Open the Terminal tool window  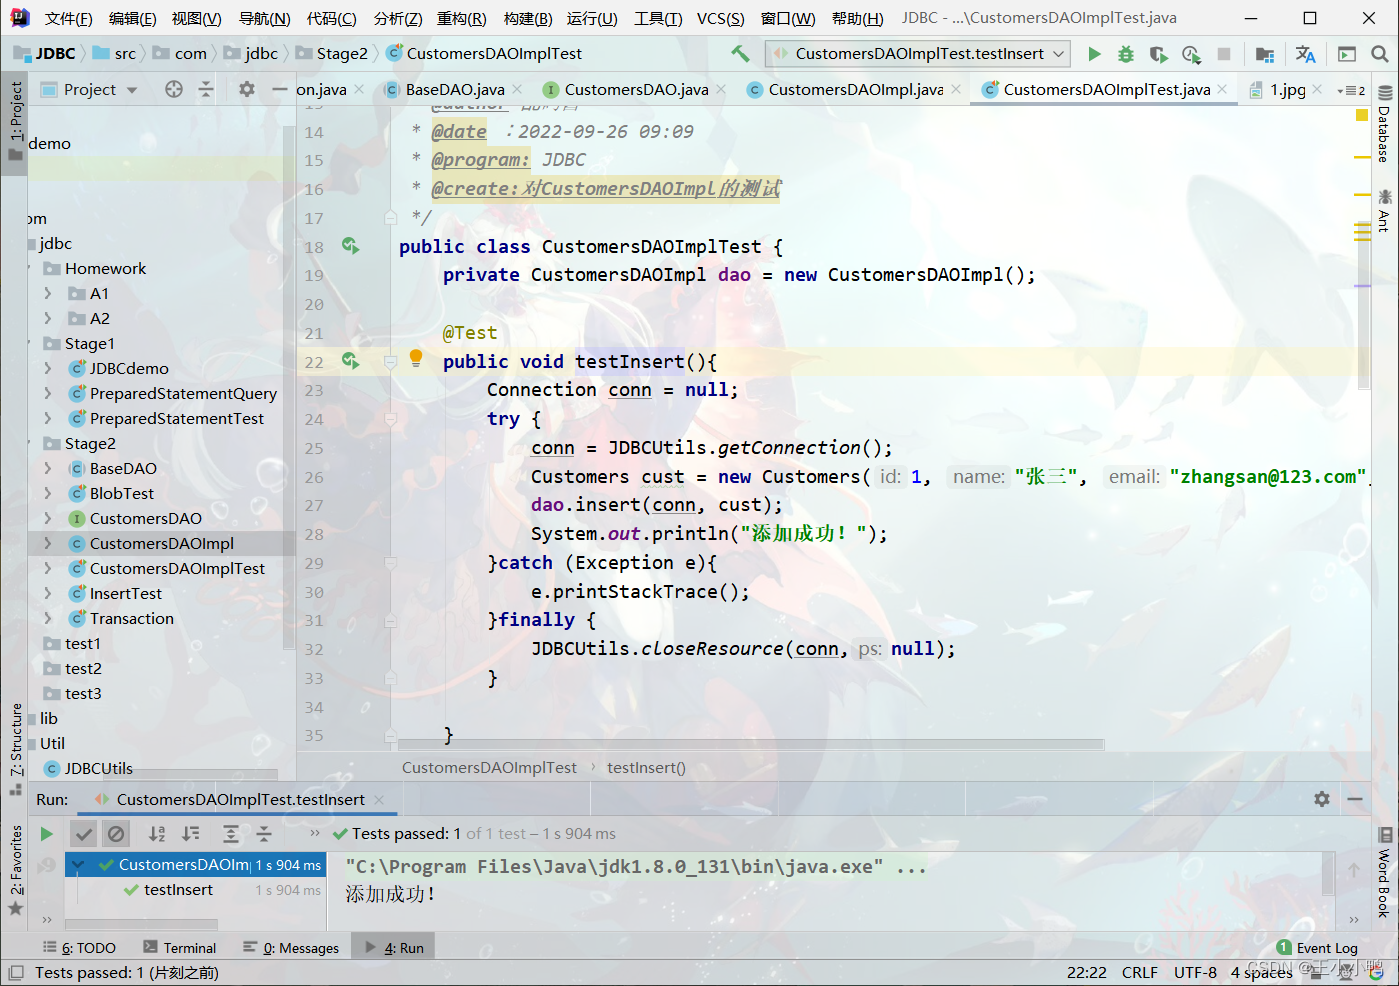[x=179, y=948]
